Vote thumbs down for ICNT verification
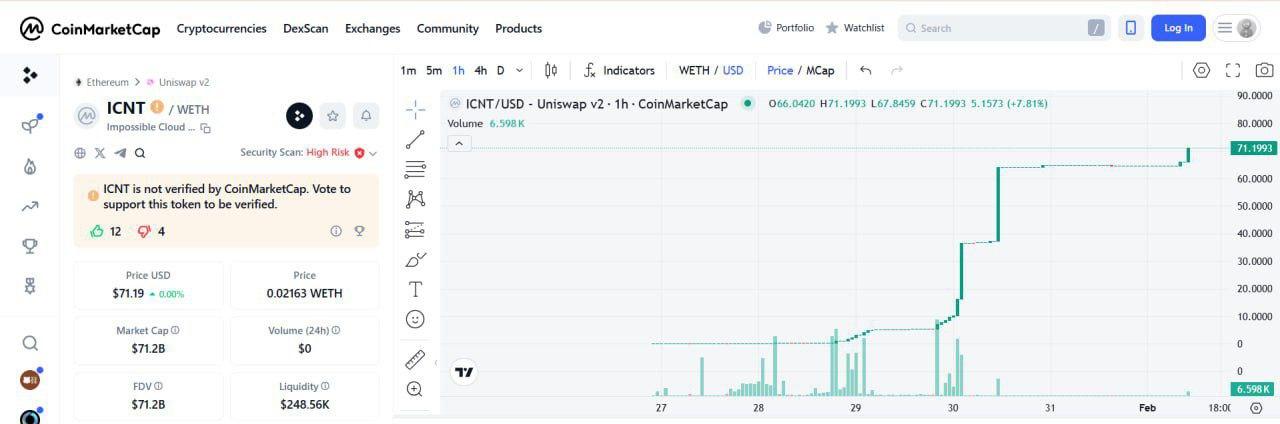Image resolution: width=1280 pixels, height=424 pixels. pos(144,231)
